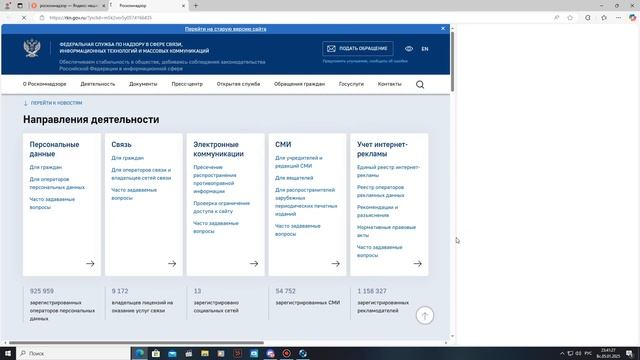Open Для граждан under Связь
Screen dimensions: 640x360
(127, 158)
